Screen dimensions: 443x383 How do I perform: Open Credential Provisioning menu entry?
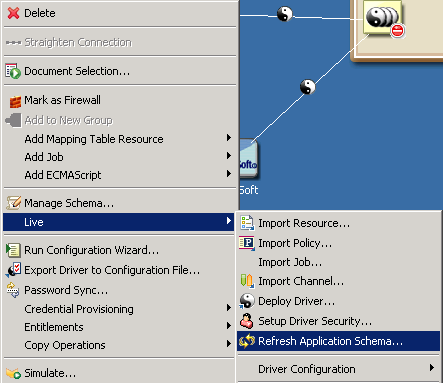coord(119,309)
